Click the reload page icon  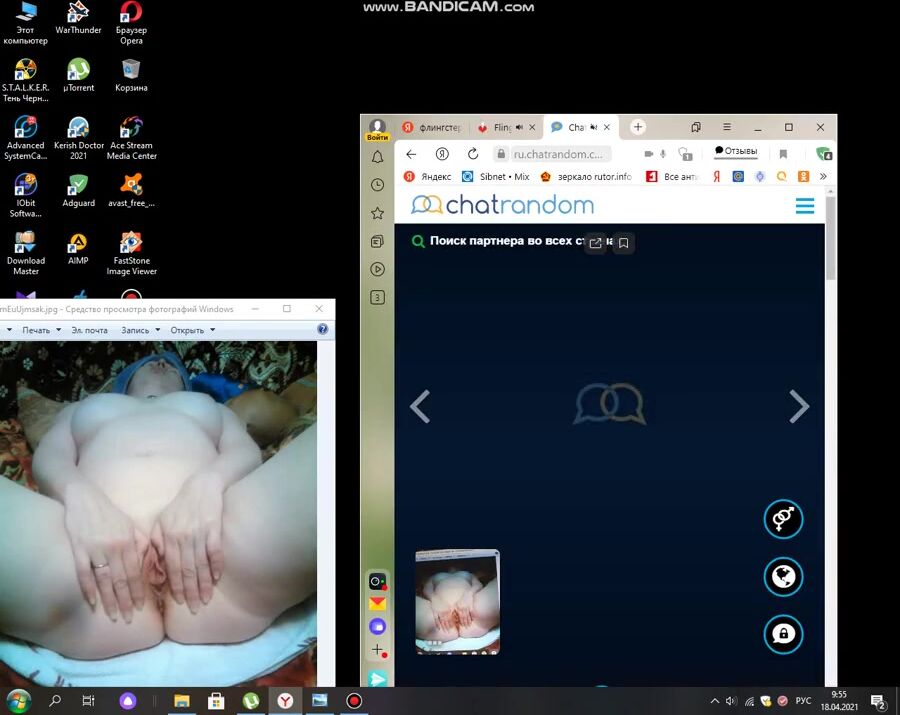click(473, 154)
